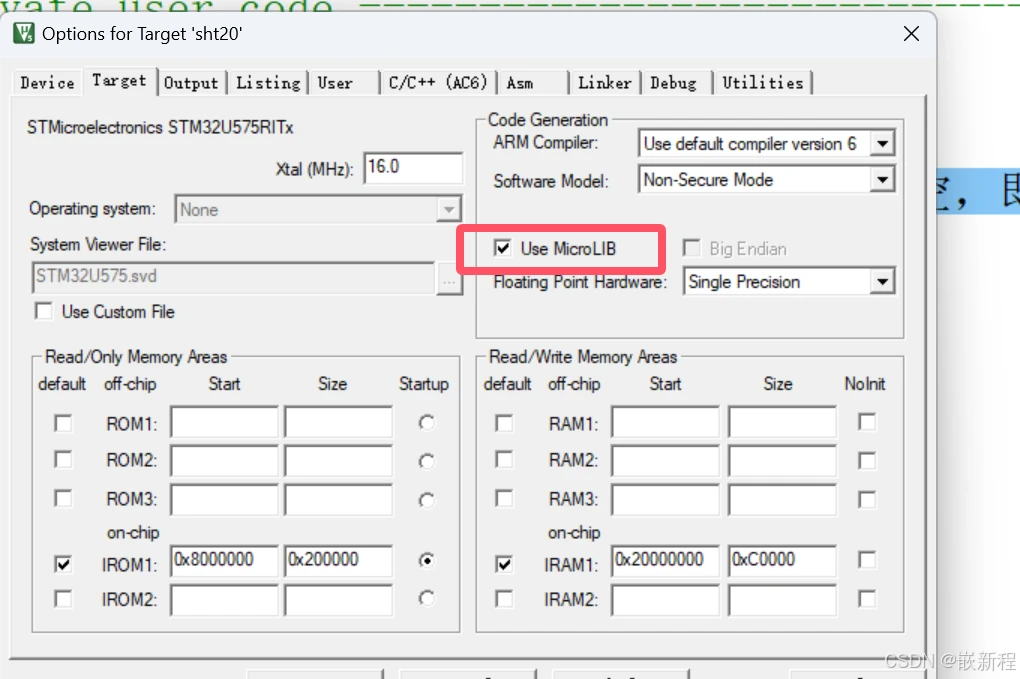Click the ROM1 Size field
This screenshot has width=1020, height=679.
pos(338,422)
